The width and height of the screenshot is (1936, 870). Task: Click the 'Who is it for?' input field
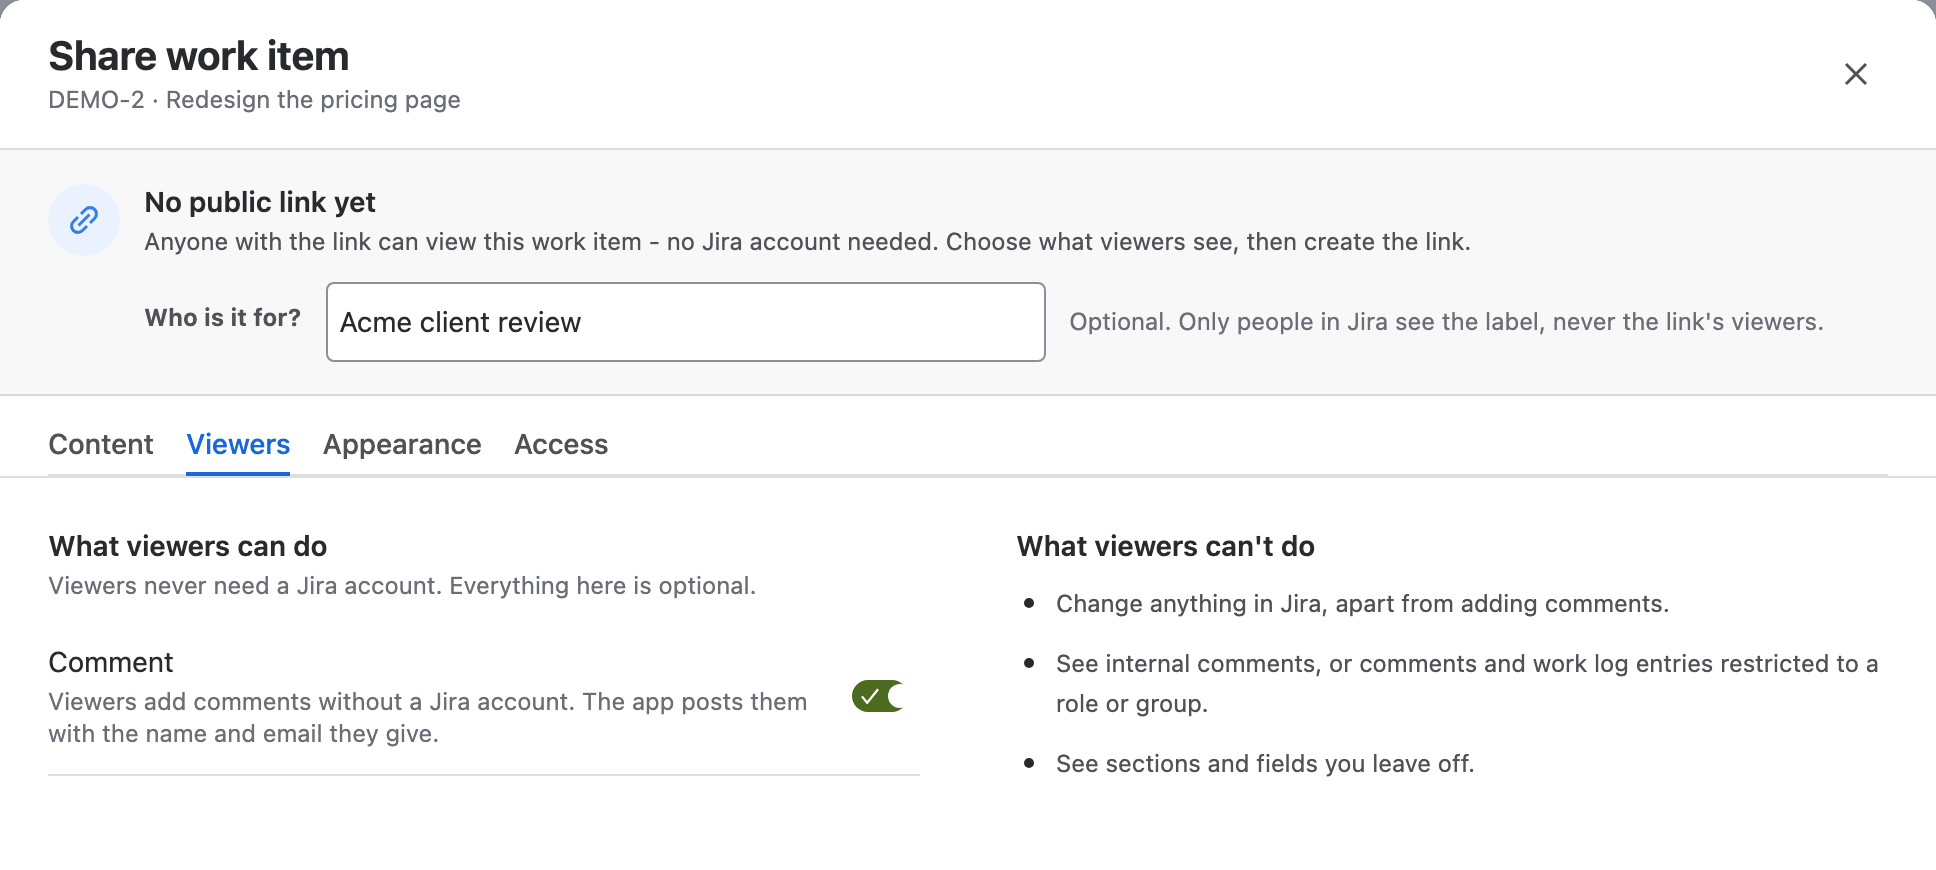pos(686,322)
